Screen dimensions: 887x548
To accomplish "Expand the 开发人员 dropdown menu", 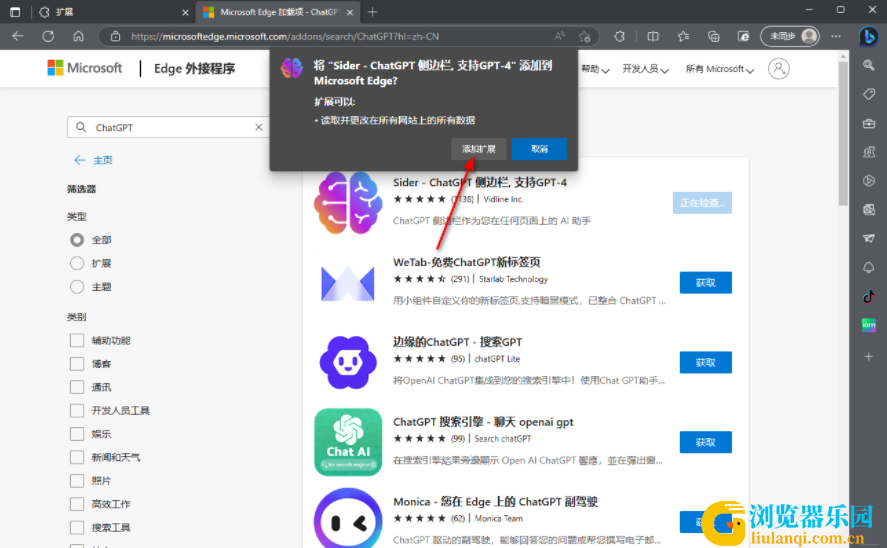I will pos(645,69).
